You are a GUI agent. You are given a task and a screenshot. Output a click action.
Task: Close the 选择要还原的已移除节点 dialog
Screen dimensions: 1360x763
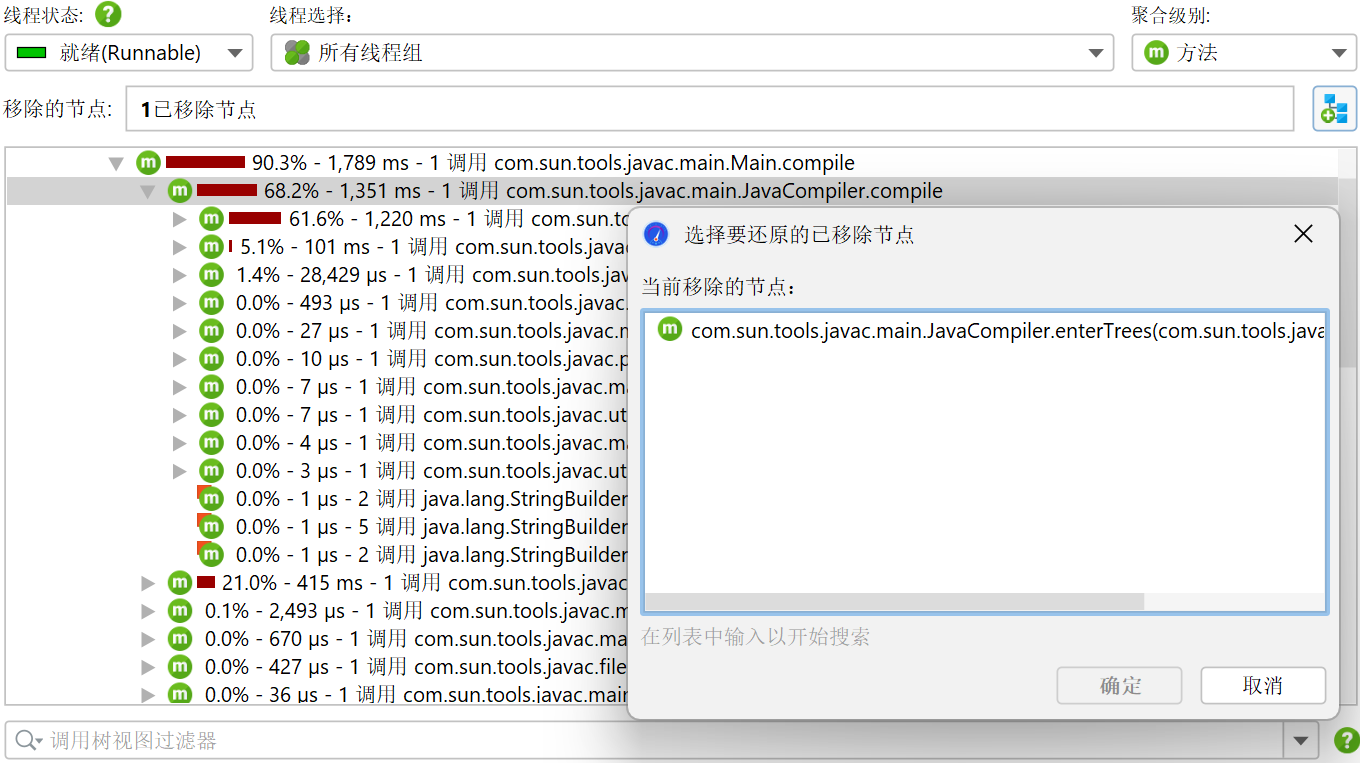point(1303,234)
